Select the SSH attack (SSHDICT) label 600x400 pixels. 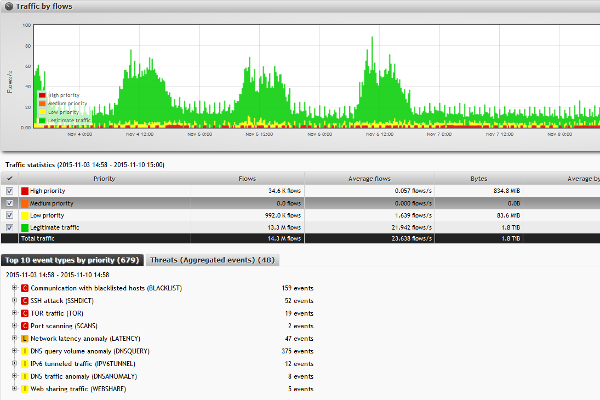[62, 300]
